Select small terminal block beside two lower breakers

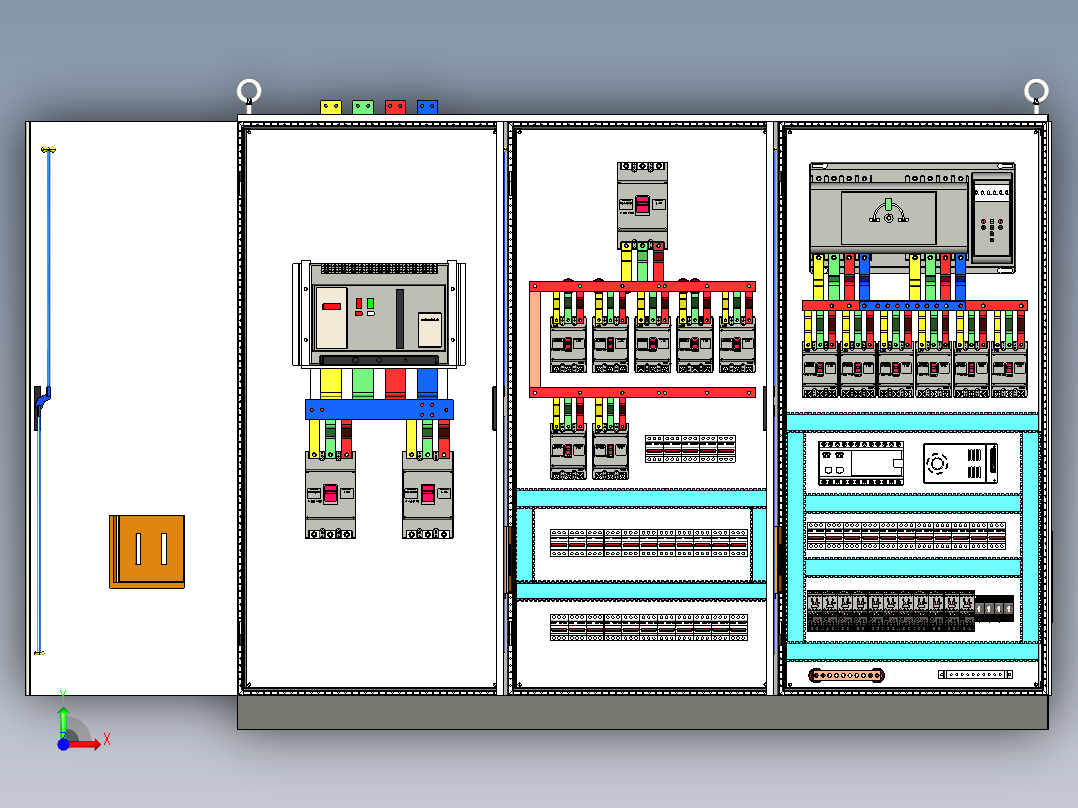tap(690, 449)
